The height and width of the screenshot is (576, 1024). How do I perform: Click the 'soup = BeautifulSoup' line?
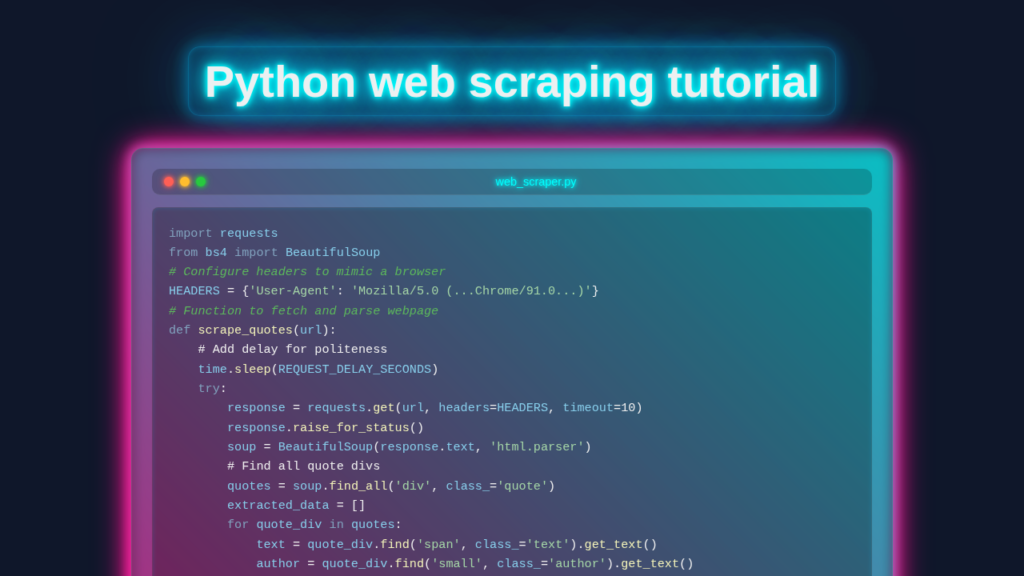[x=409, y=447]
